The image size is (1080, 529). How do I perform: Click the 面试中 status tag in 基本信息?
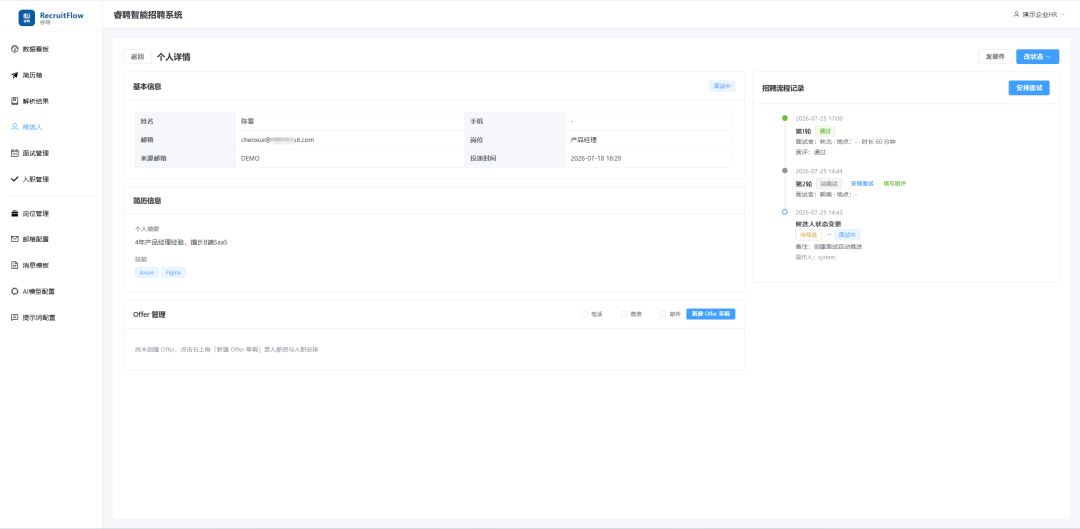[722, 86]
